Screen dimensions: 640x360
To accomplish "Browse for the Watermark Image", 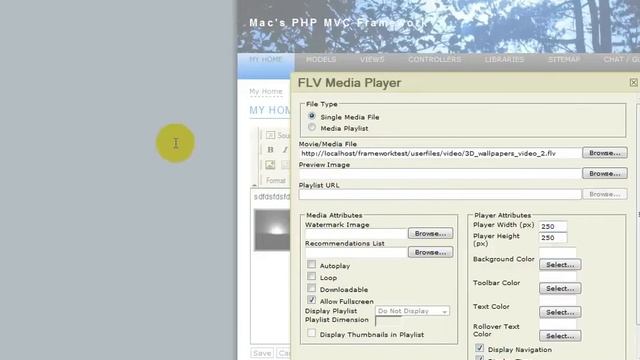I will [x=430, y=233].
